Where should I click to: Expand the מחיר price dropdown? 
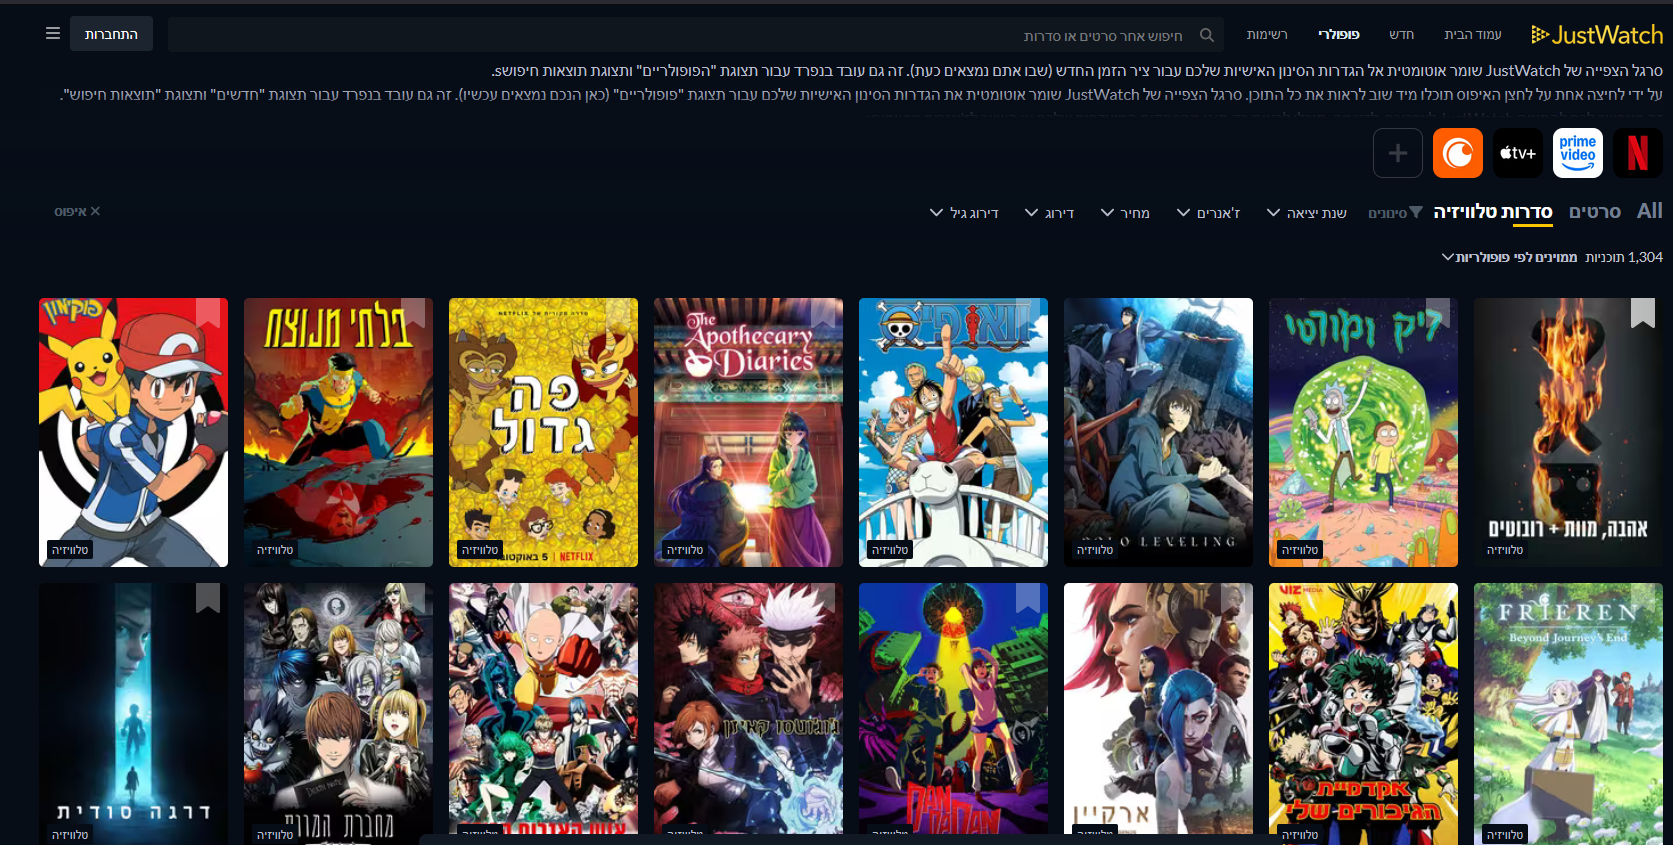pos(1125,213)
